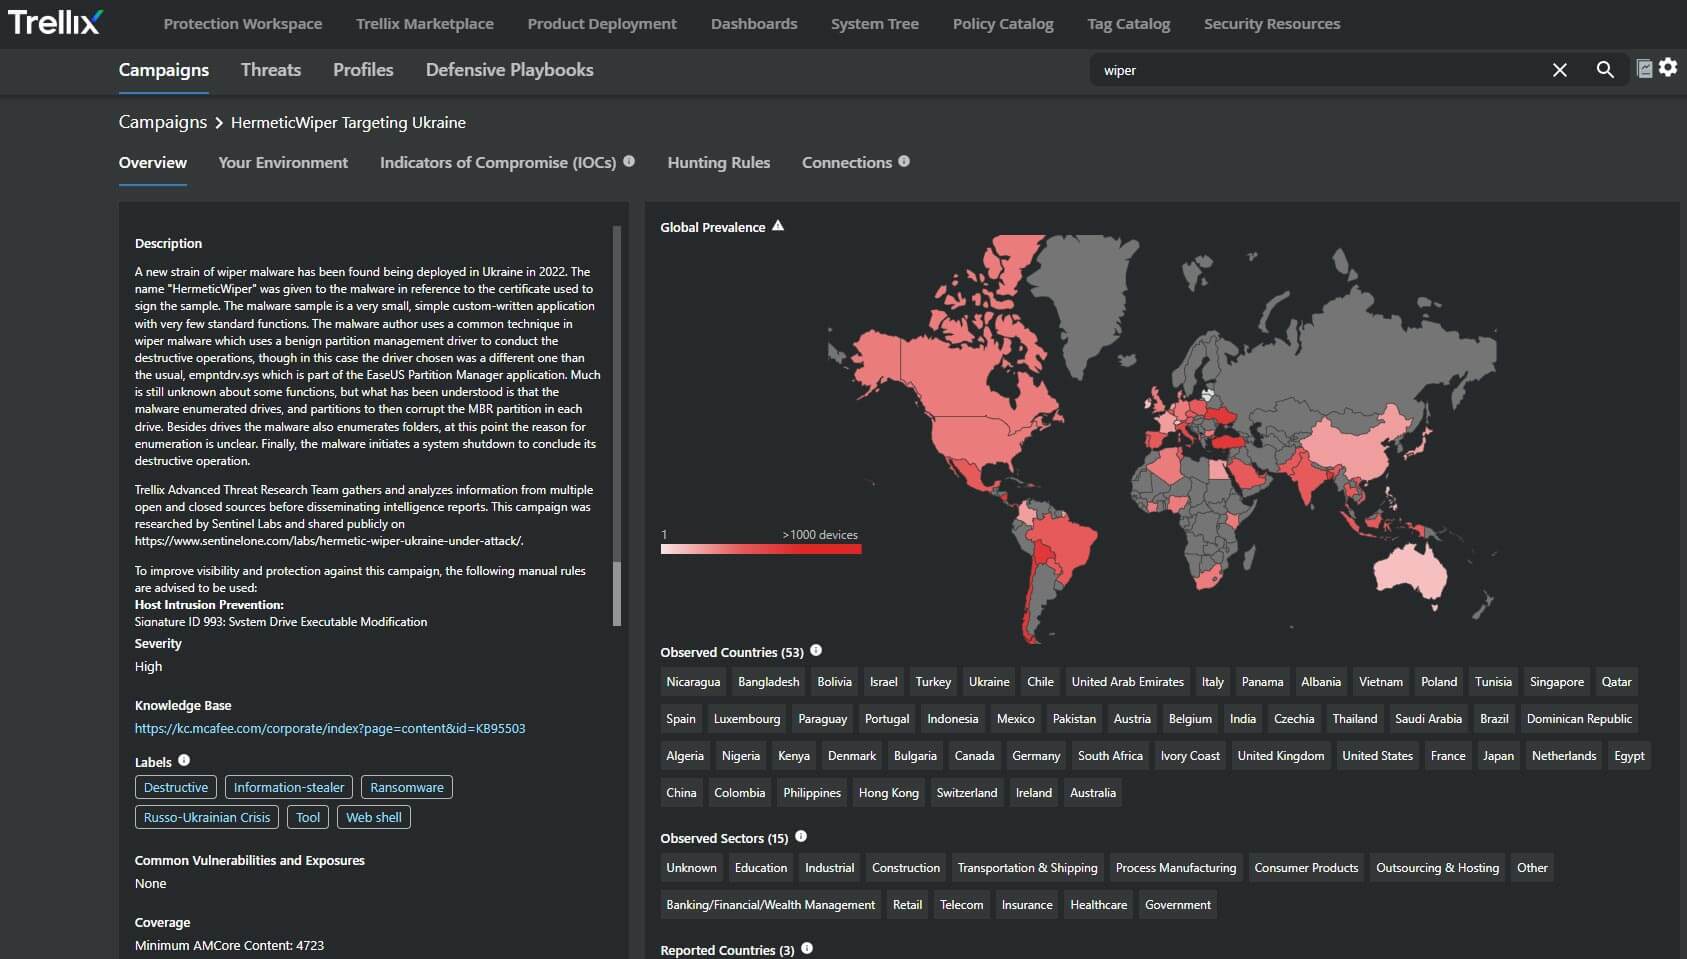Click the Australia country chip

tap(1093, 793)
